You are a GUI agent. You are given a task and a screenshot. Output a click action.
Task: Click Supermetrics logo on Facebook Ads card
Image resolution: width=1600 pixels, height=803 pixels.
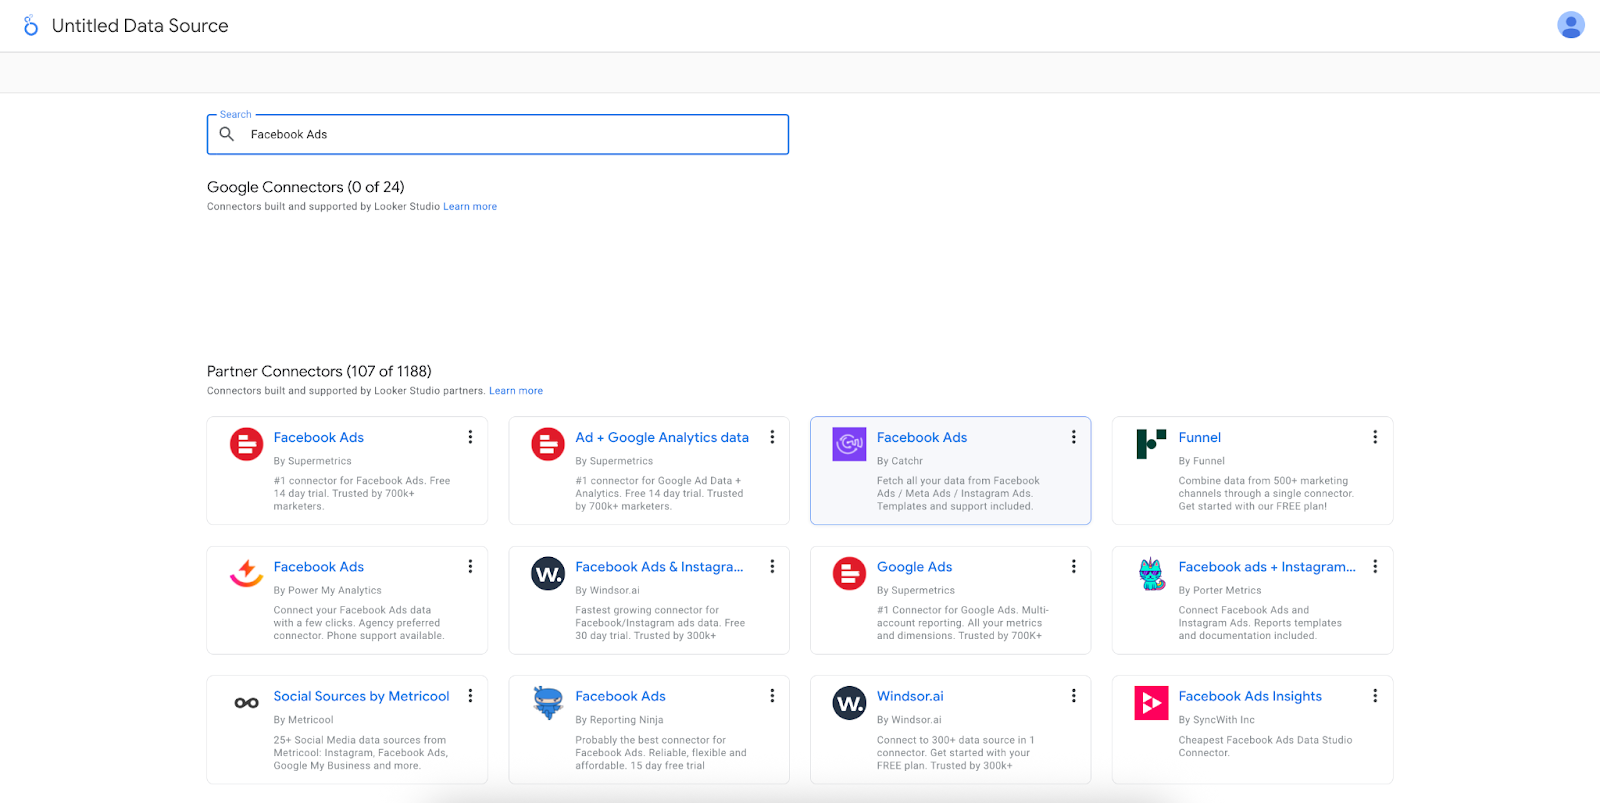coord(246,444)
